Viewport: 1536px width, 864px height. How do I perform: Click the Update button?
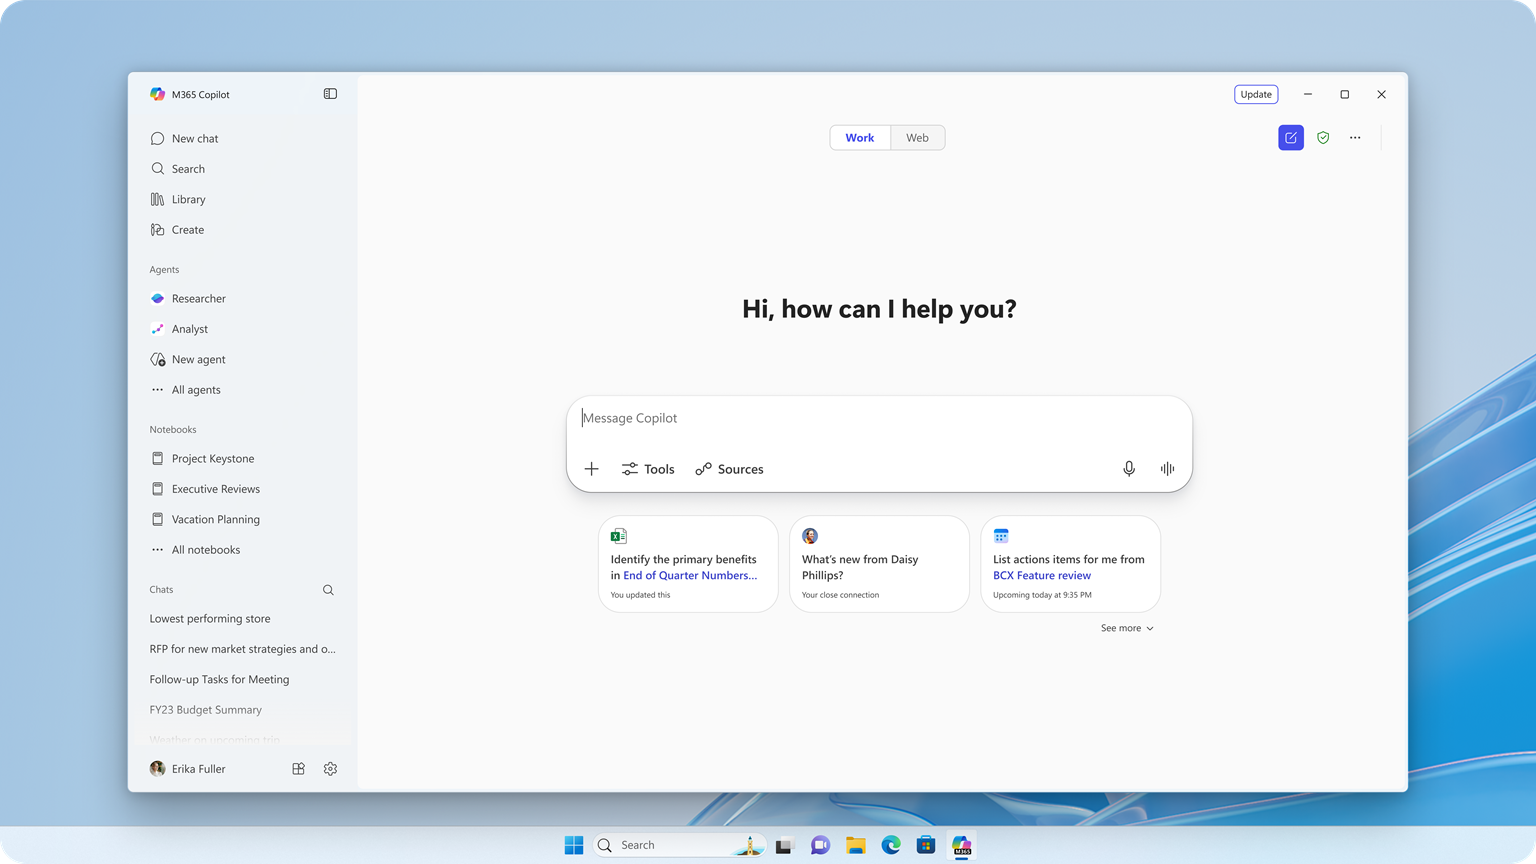1256,93
